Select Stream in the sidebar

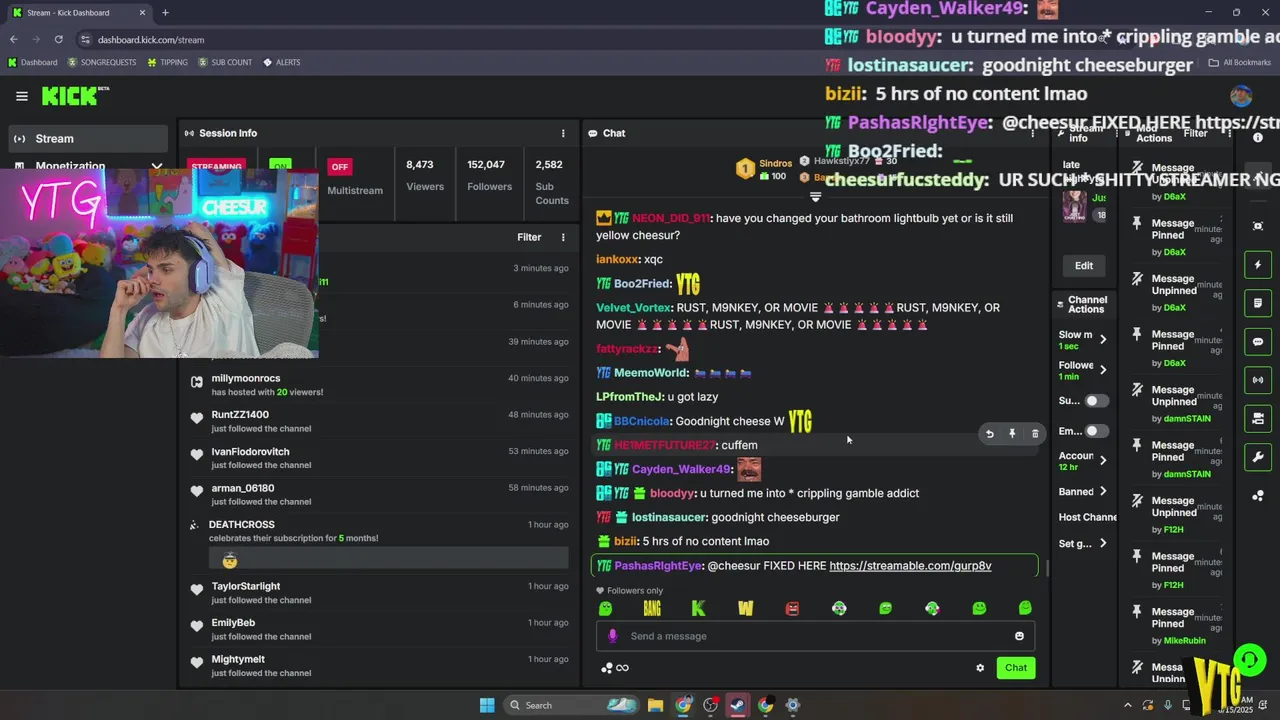point(88,139)
